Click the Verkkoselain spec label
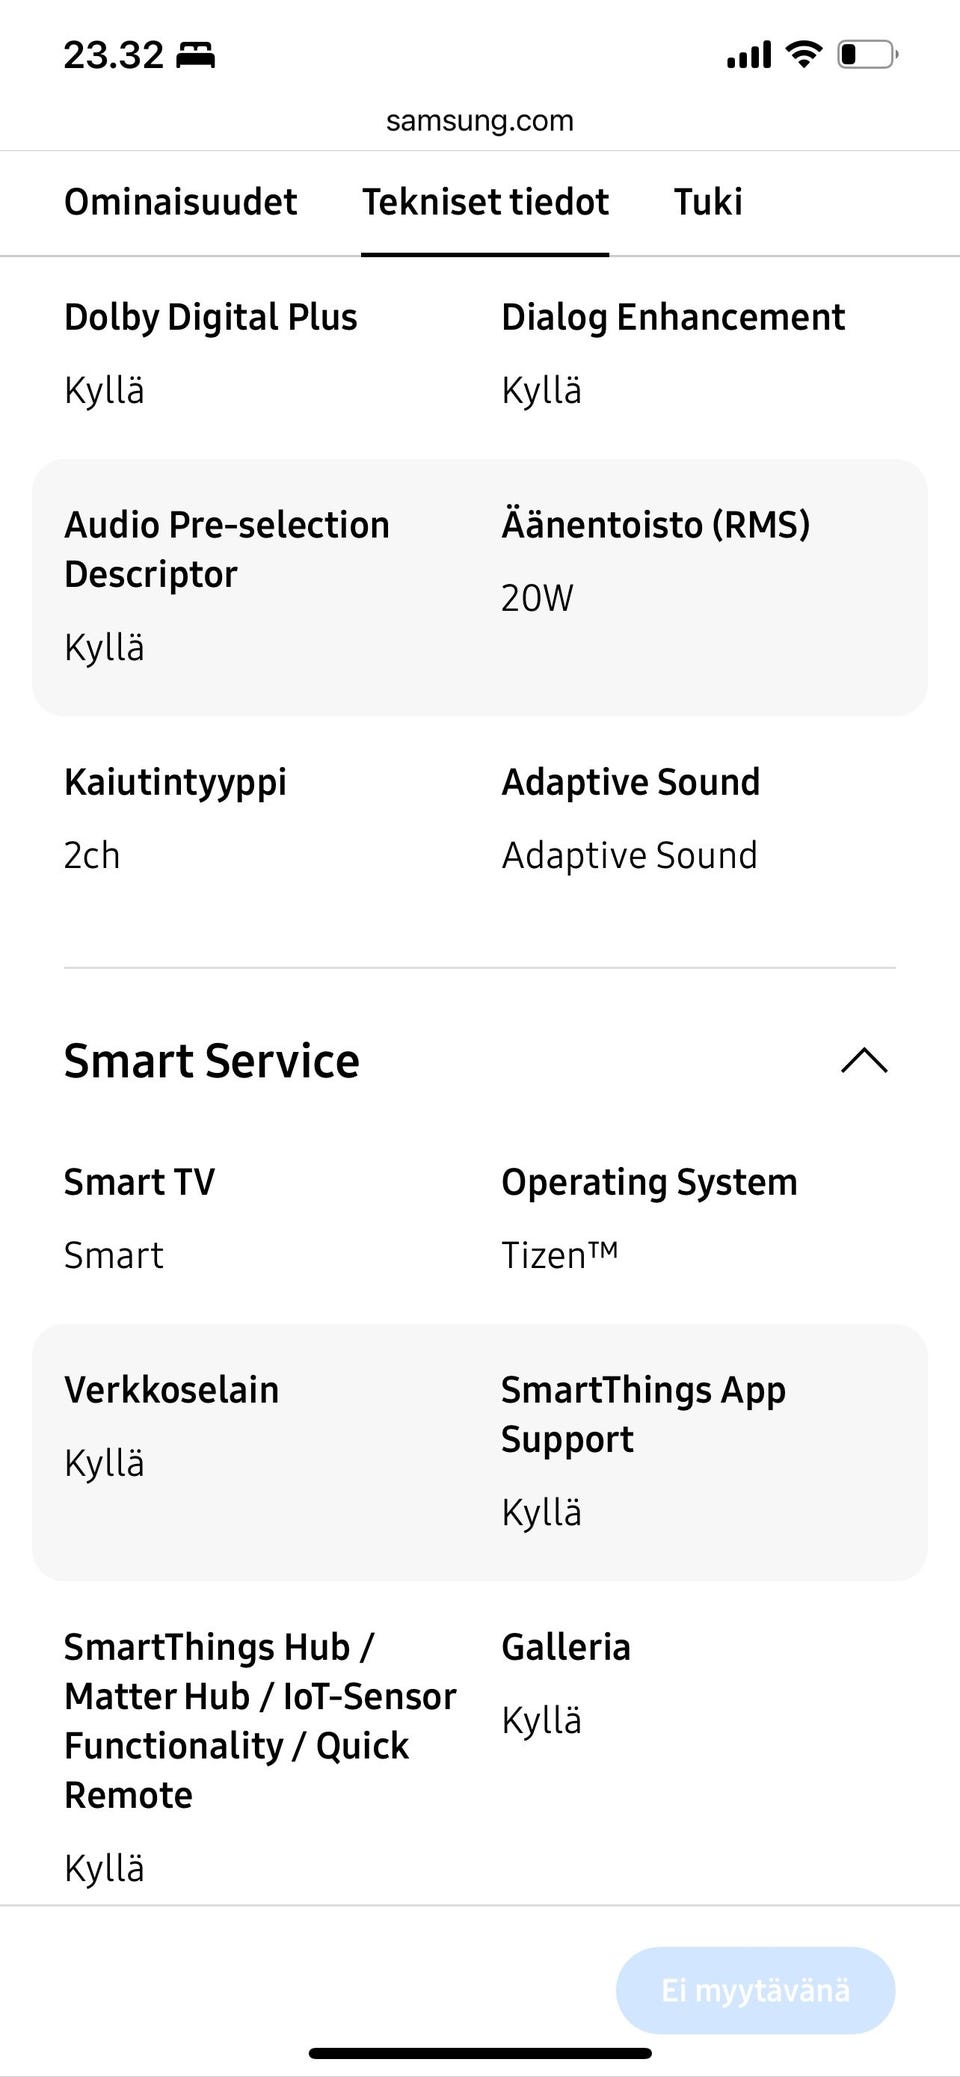The height and width of the screenshot is (2077, 960). click(x=172, y=1390)
